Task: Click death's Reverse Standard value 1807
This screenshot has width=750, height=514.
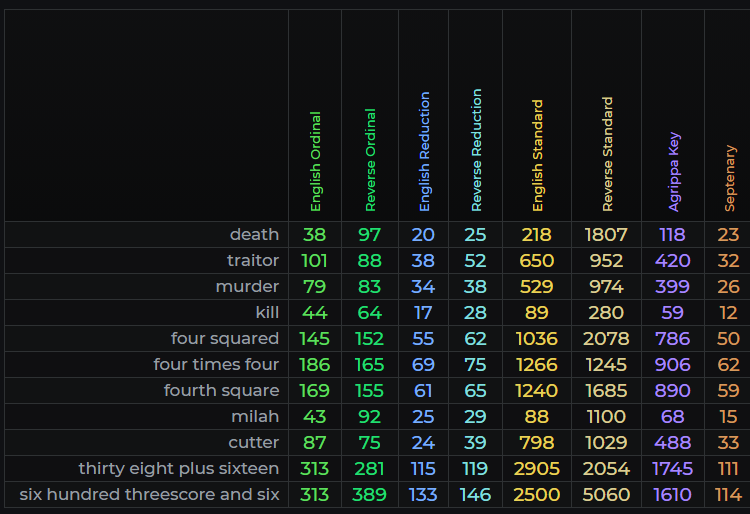Action: (x=606, y=234)
